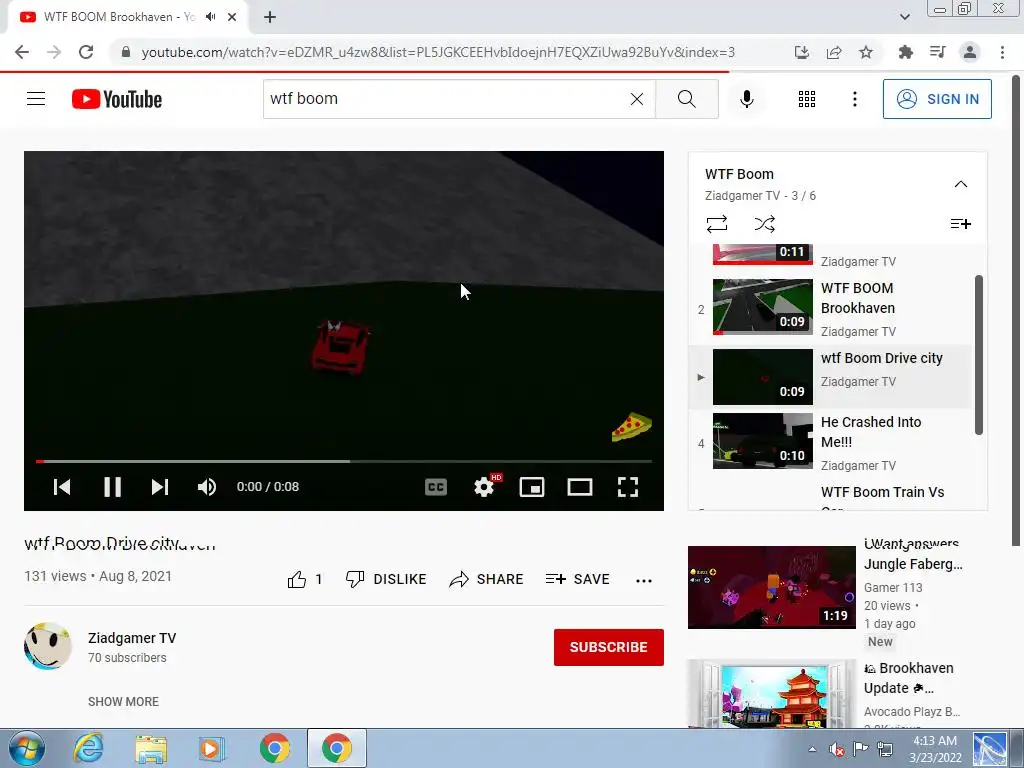Open Chrome extensions puzzle icon
1024x768 pixels.
pos(905,52)
